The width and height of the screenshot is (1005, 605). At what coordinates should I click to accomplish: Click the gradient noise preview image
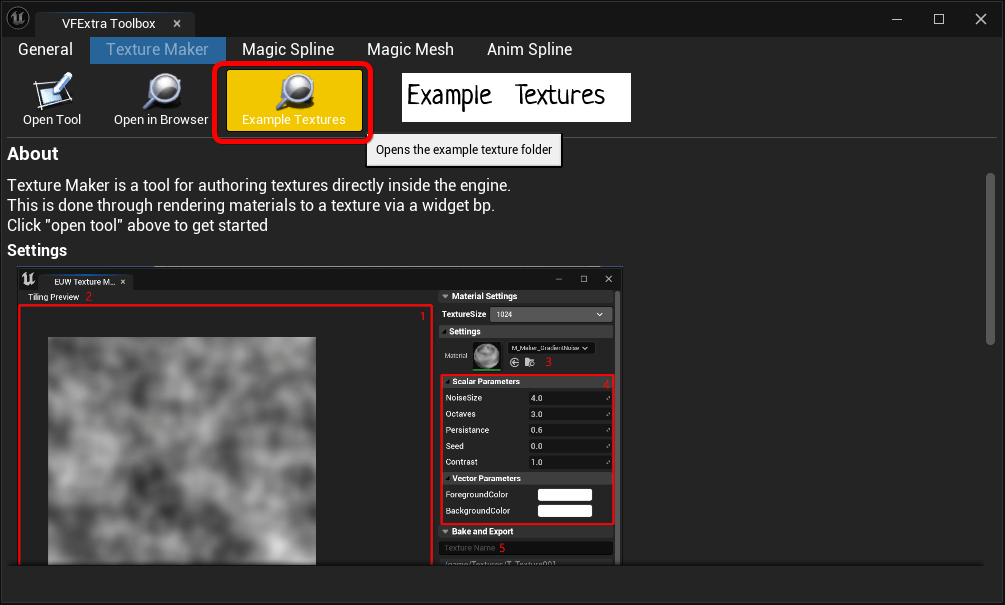(x=182, y=451)
